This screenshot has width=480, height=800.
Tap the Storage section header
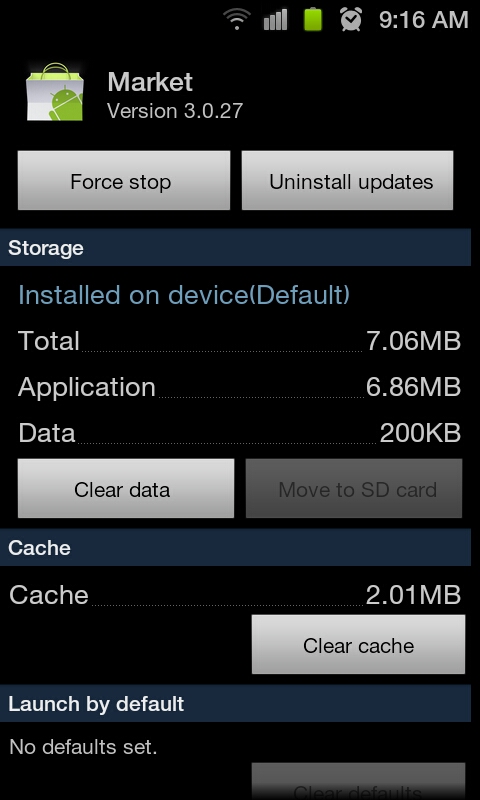[235, 247]
